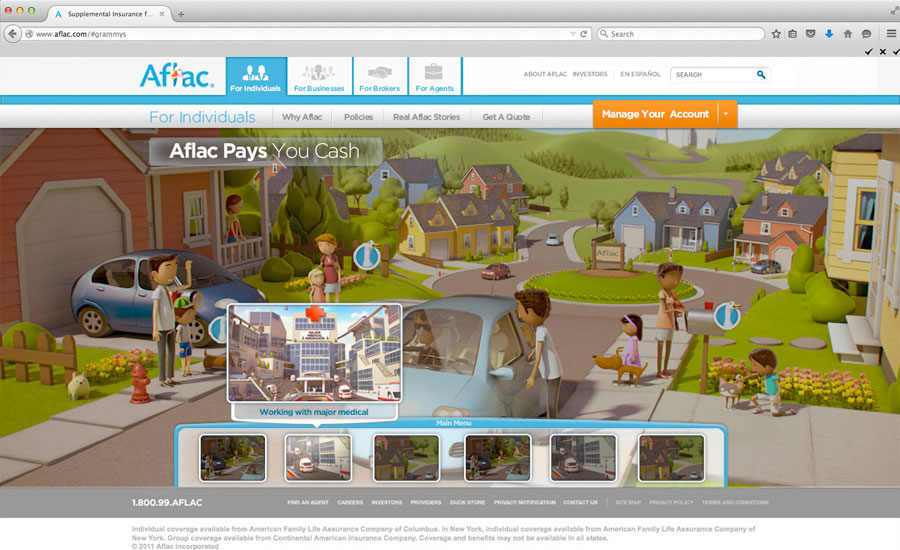Open the For Agents tab
This screenshot has height=550, width=900.
(435, 76)
